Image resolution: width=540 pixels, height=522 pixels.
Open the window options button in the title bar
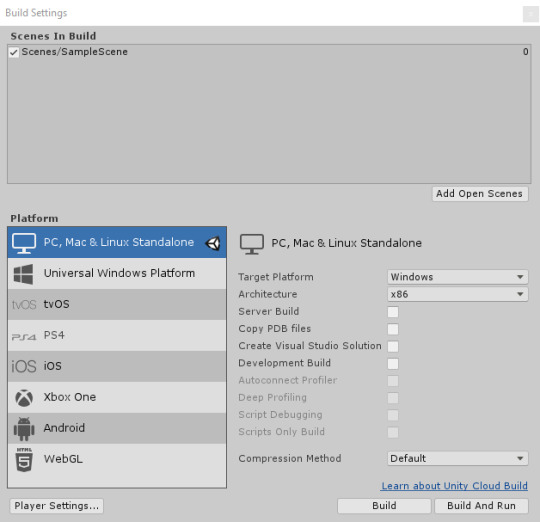[530, 14]
